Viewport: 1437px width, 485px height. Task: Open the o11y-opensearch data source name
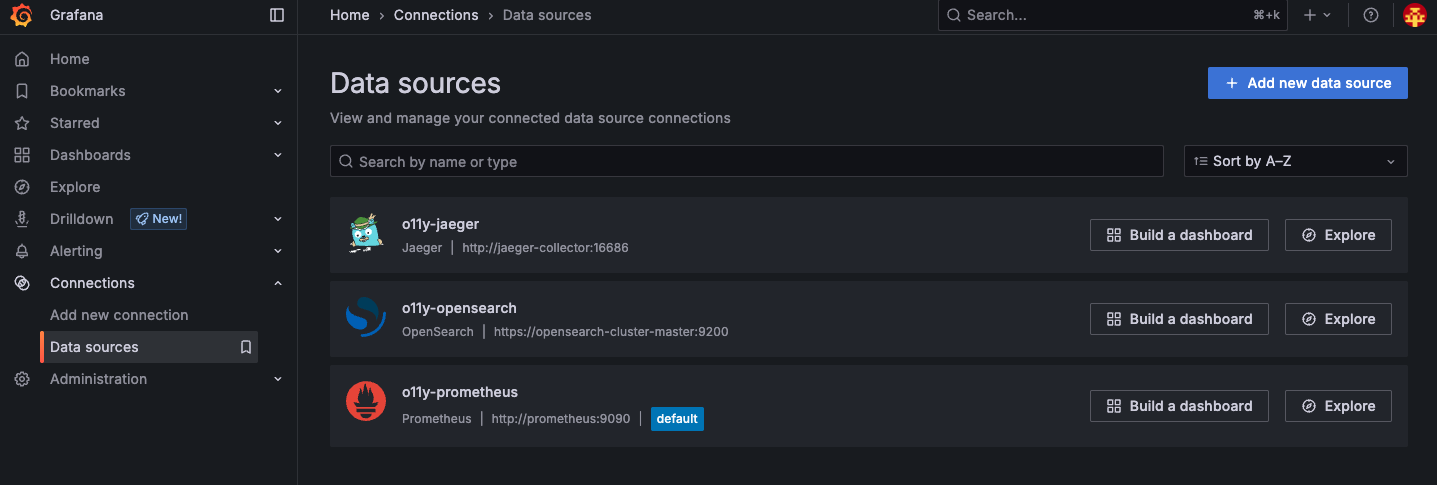459,308
